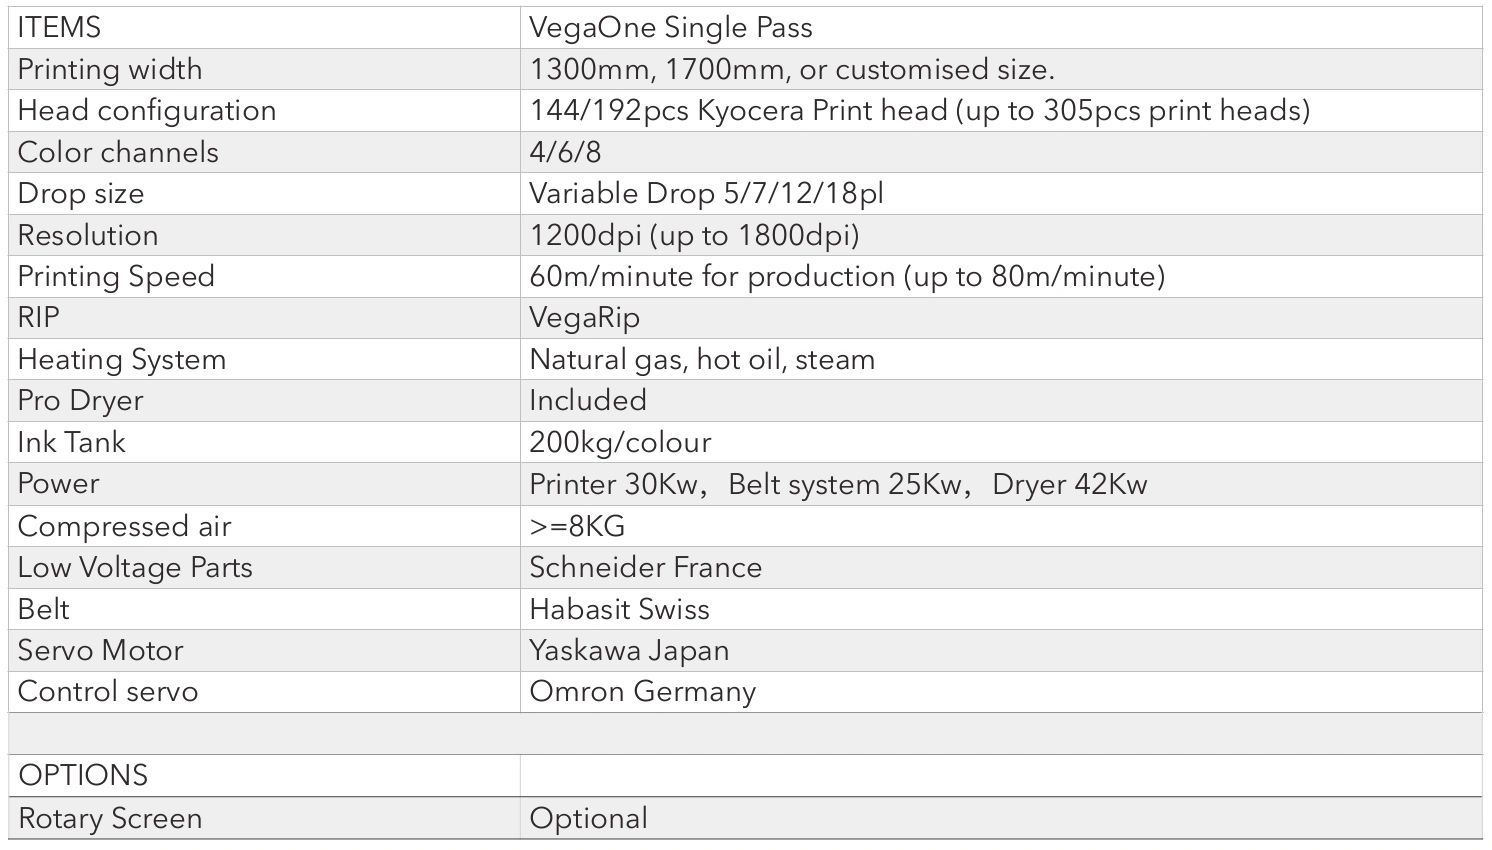Click the Resolution row label
Image resolution: width=1492 pixels, height=850 pixels.
[88, 235]
